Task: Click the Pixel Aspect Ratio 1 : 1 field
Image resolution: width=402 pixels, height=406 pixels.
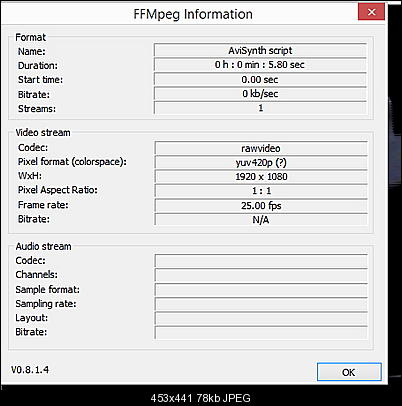Action: [x=261, y=191]
